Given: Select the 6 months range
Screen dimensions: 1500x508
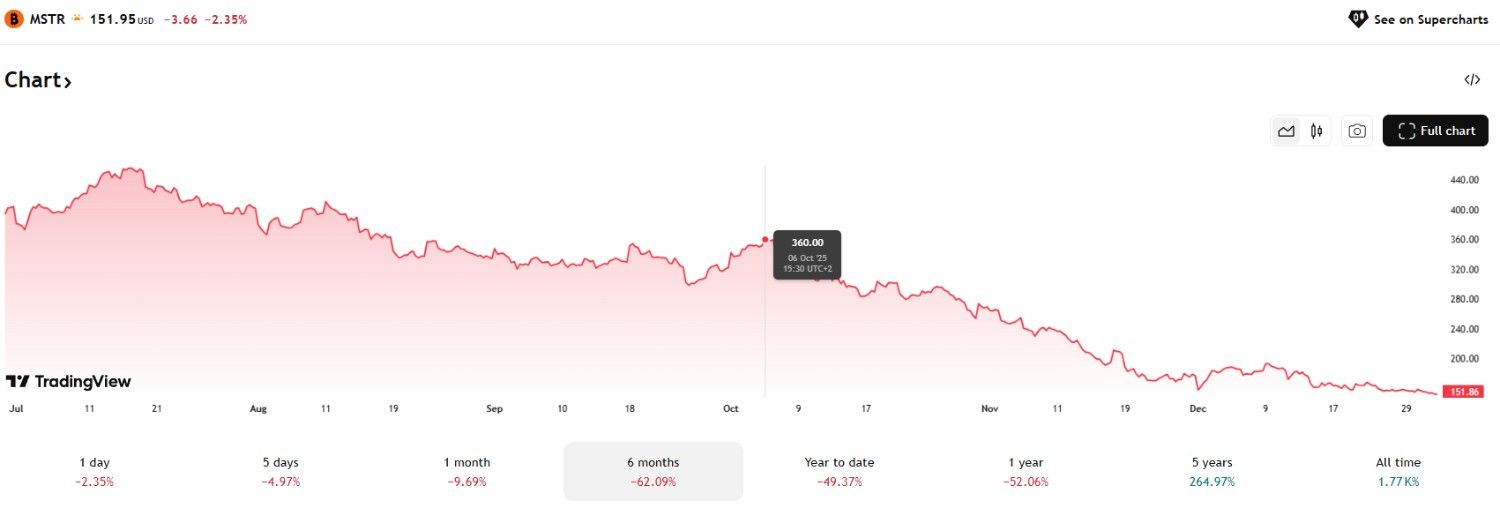Looking at the screenshot, I should point(653,471).
